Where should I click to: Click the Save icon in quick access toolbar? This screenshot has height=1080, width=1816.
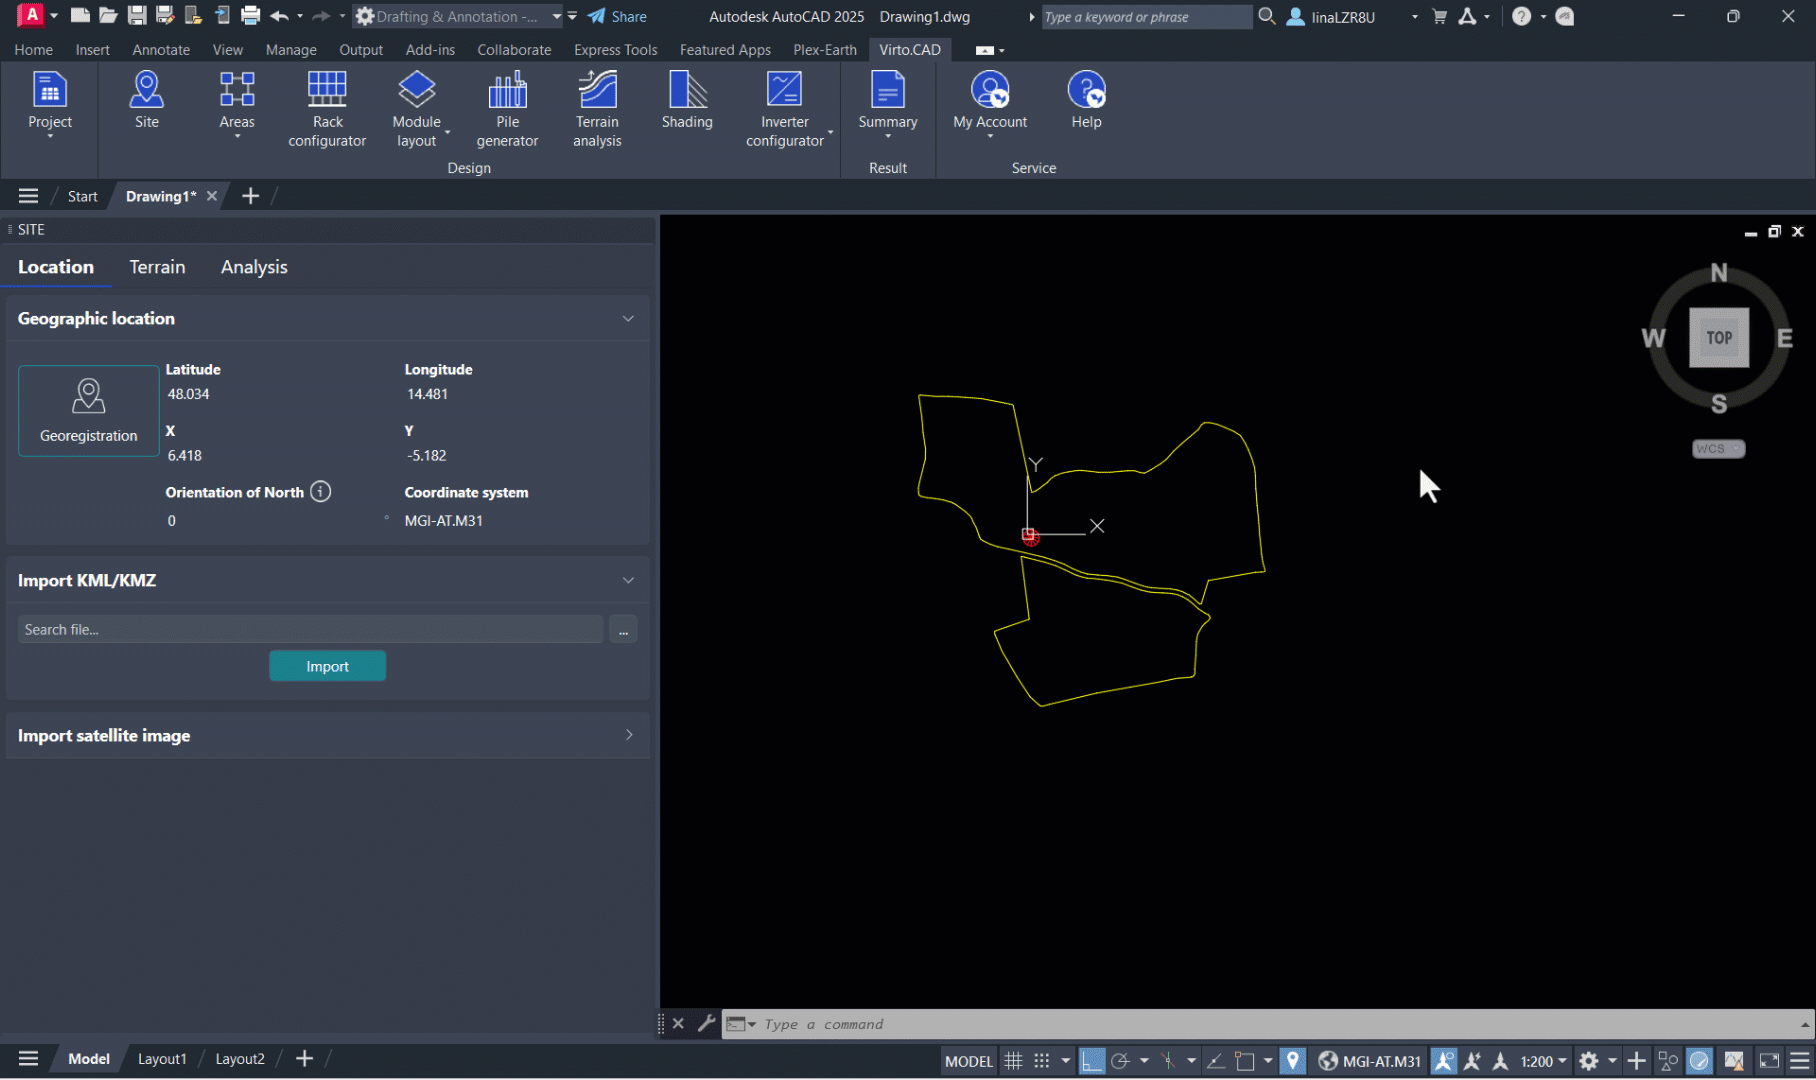point(137,16)
